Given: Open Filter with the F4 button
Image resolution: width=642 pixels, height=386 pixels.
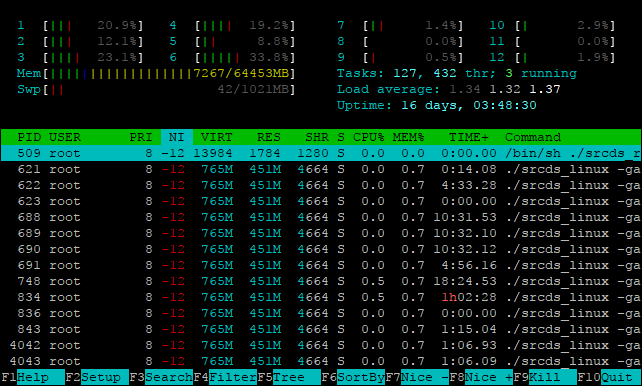Looking at the screenshot, I should coord(225,377).
